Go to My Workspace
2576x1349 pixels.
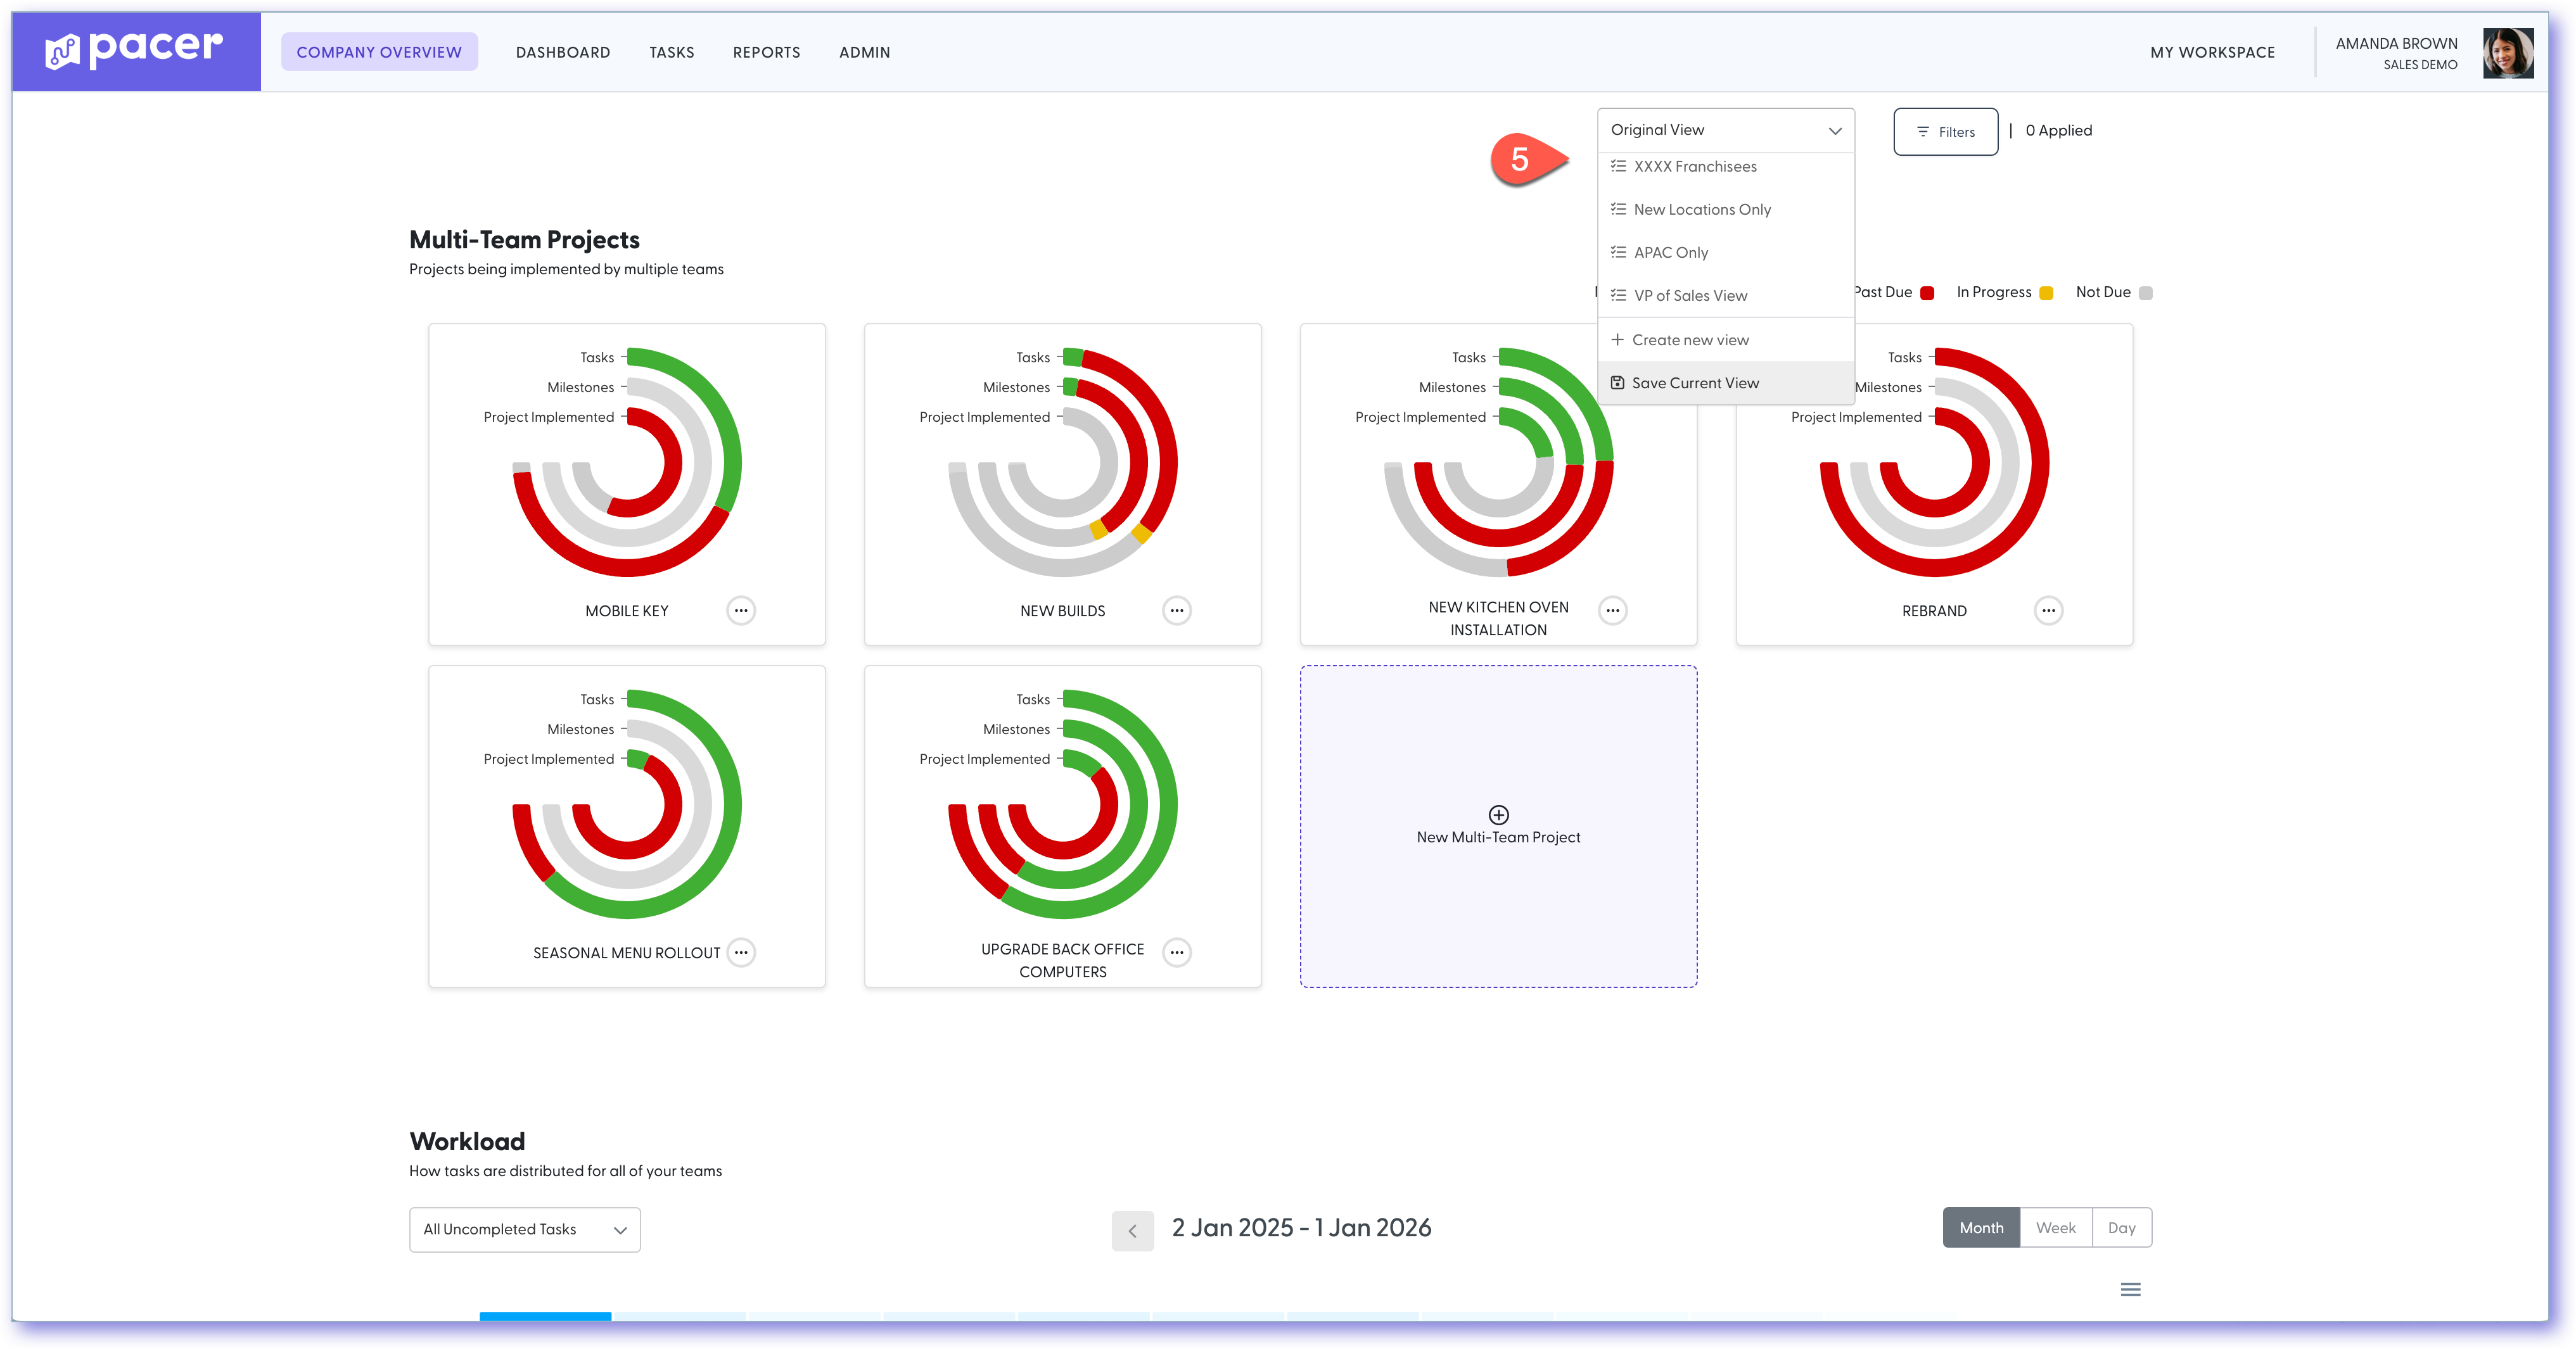point(2212,52)
